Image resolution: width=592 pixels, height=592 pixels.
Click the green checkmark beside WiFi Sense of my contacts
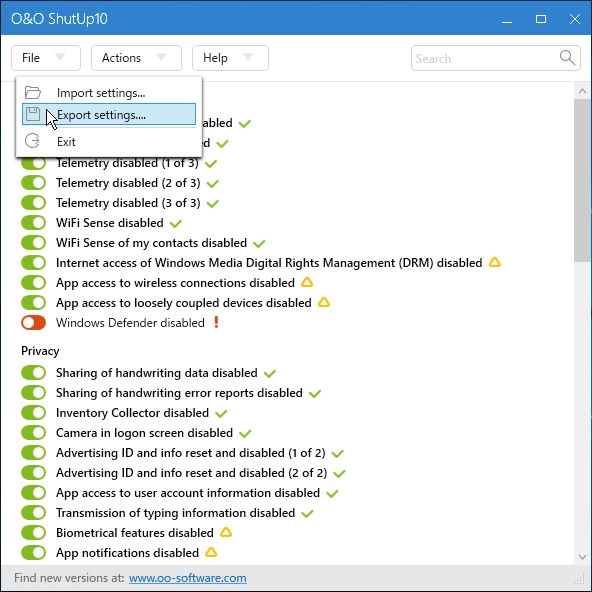click(259, 244)
